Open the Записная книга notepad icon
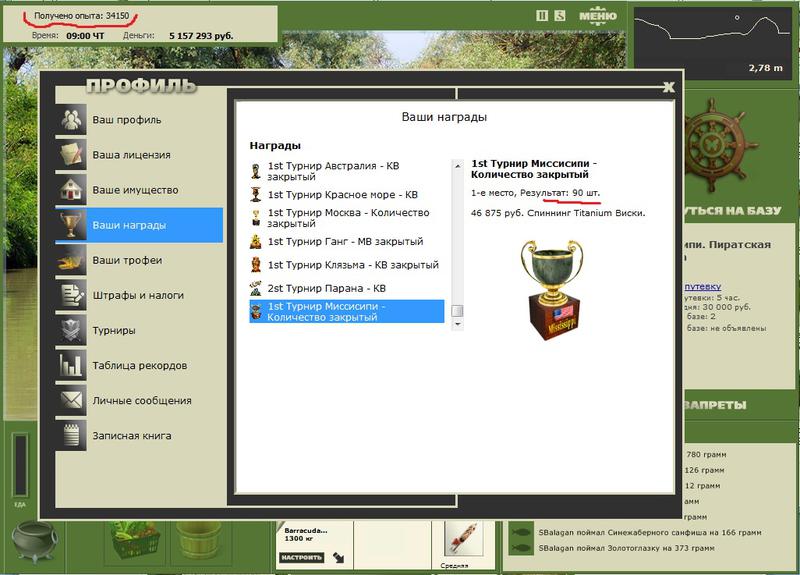800x575 pixels. [71, 436]
